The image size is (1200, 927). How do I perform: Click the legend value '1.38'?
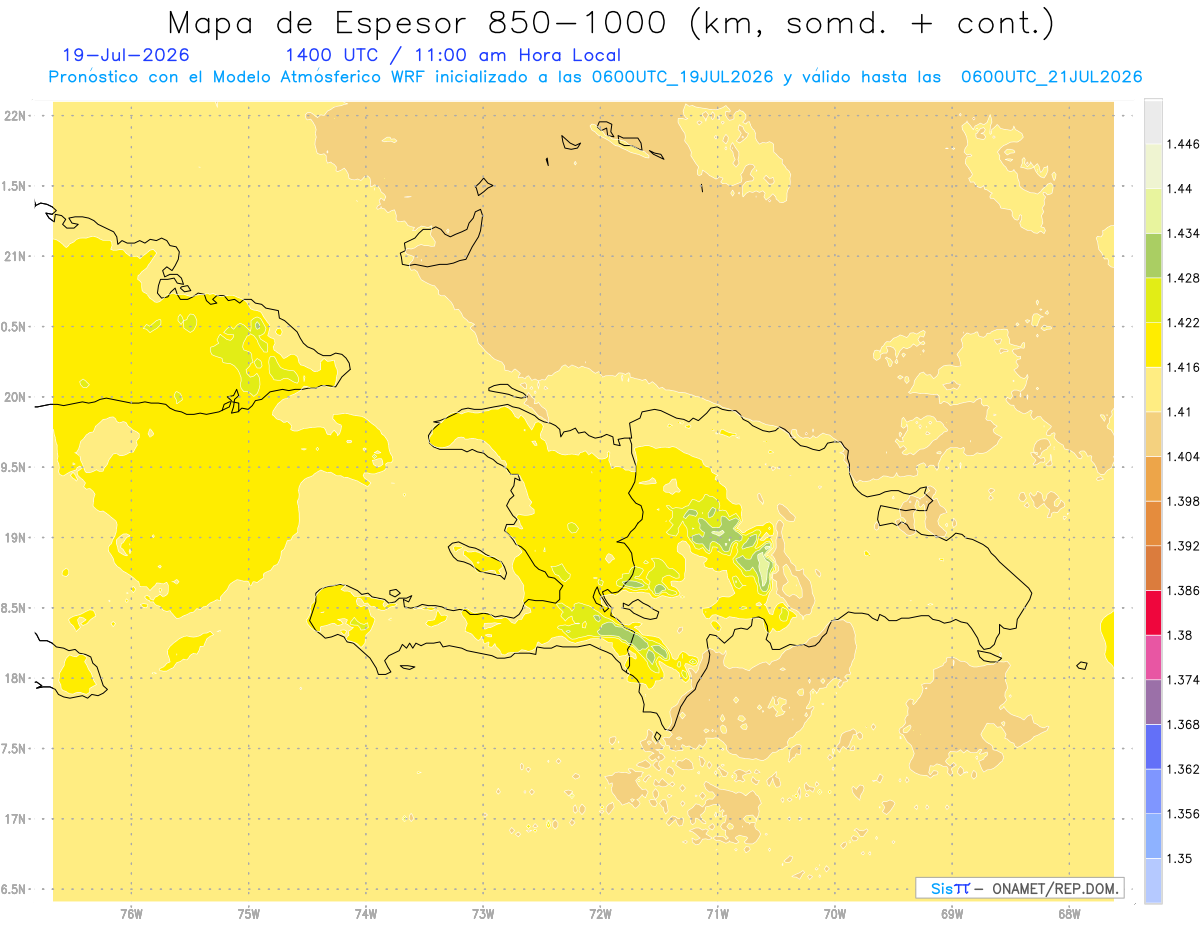(1179, 635)
